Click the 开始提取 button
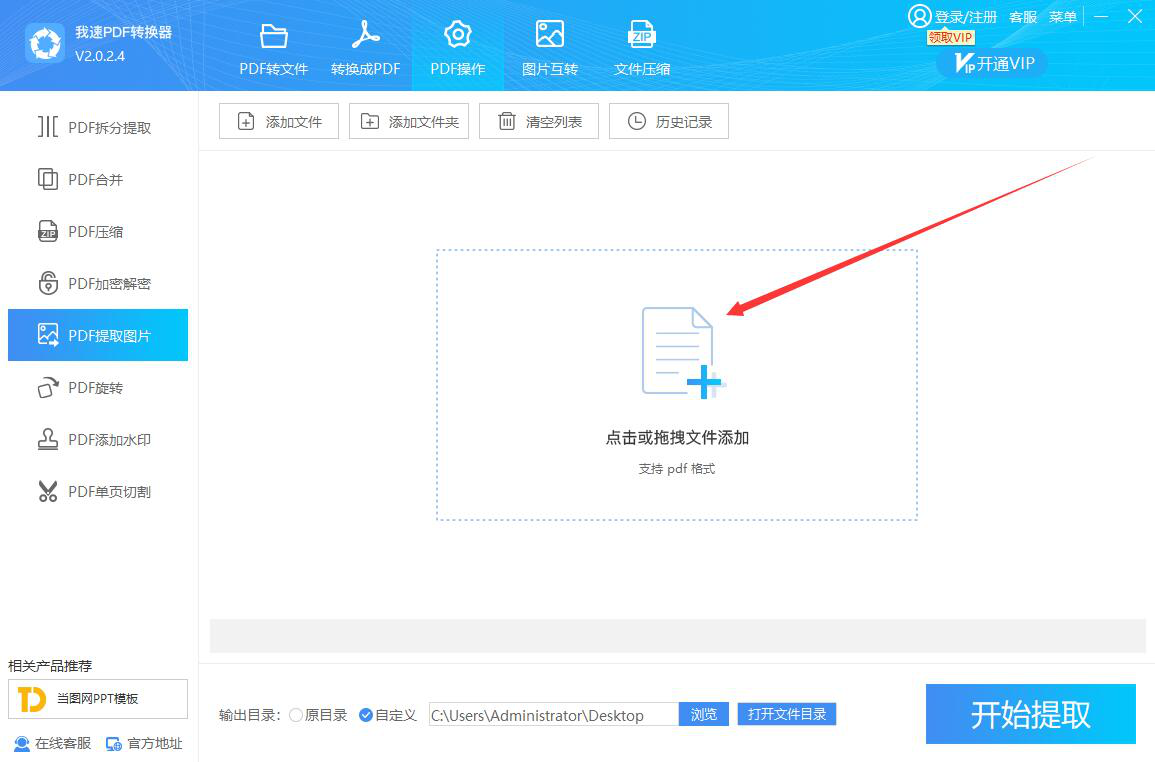The width and height of the screenshot is (1155, 762). 1031,714
